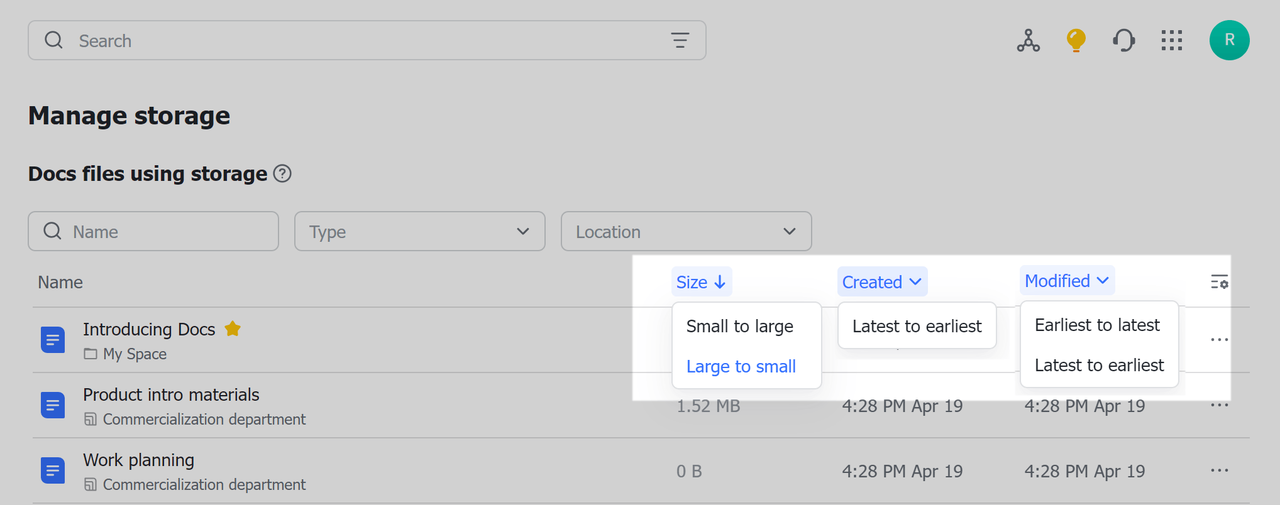Viewport: 1280px width, 505px height.
Task: Open the app launcher grid icon
Action: (x=1172, y=40)
